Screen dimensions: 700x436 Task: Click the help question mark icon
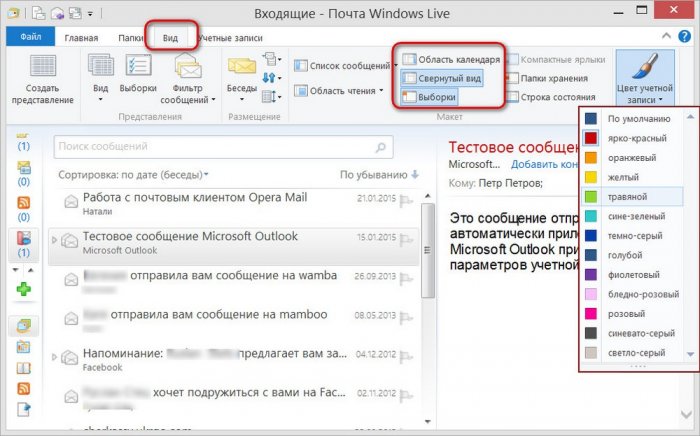pyautogui.click(x=684, y=36)
